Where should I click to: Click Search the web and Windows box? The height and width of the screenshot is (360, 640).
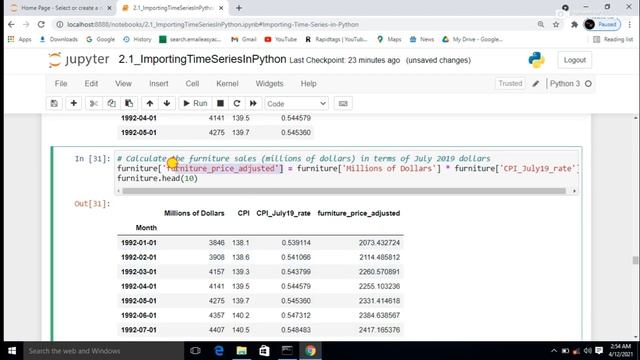[x=104, y=351]
